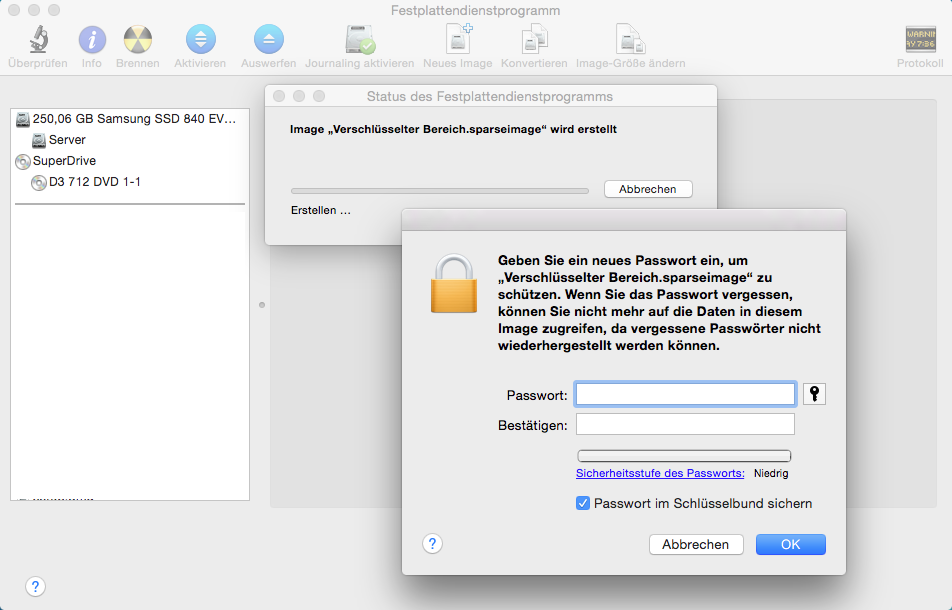Viewport: 952px width, 610px height.
Task: Open the Info toolbar icon
Action: click(x=92, y=40)
